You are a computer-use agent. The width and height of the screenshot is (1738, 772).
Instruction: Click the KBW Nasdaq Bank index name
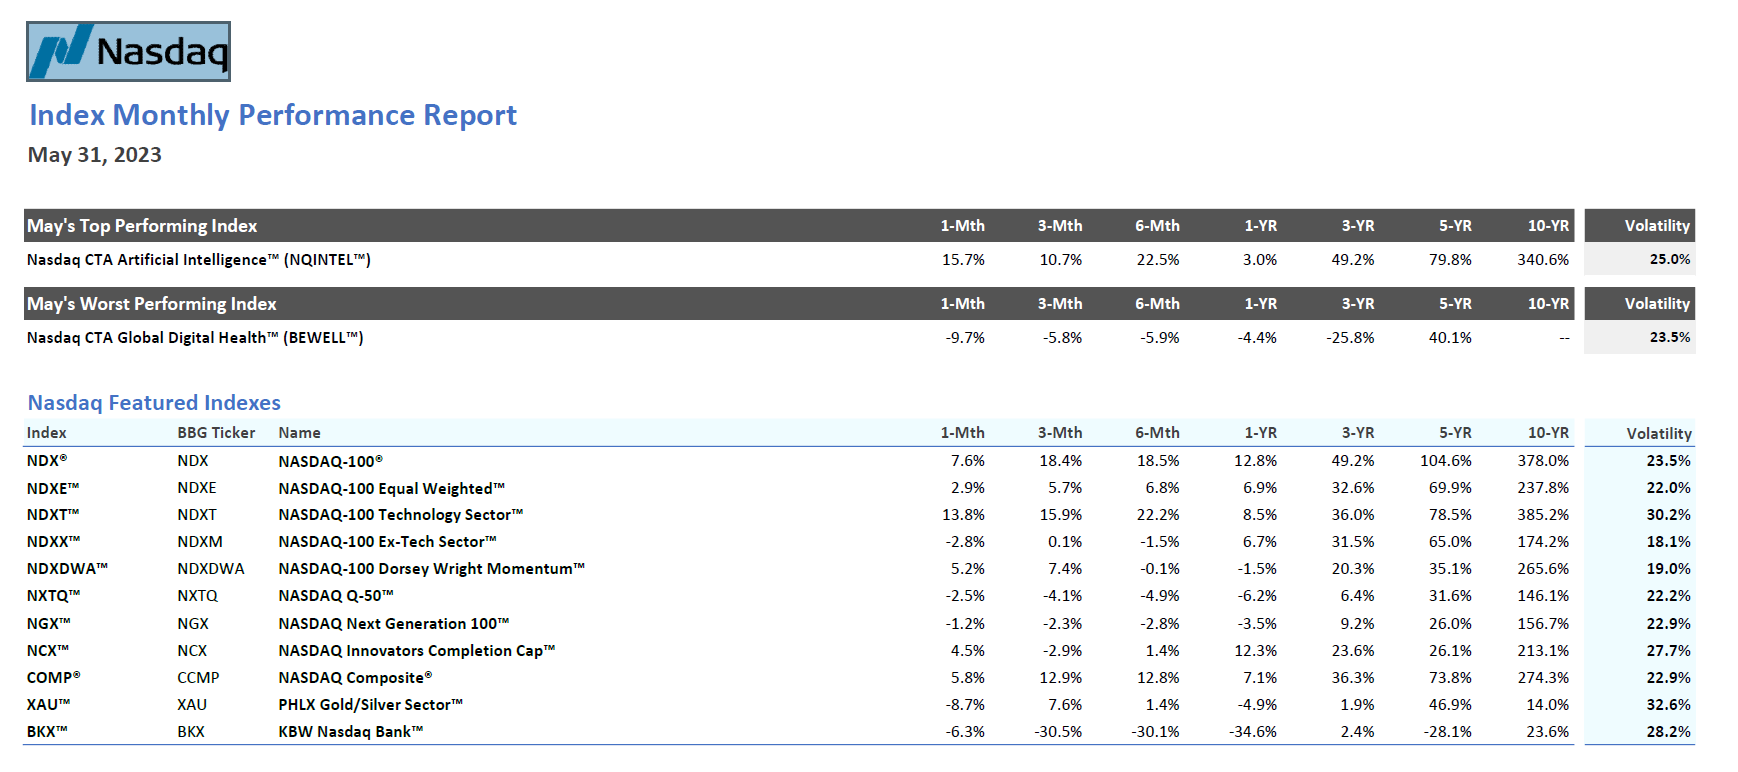pyautogui.click(x=350, y=732)
